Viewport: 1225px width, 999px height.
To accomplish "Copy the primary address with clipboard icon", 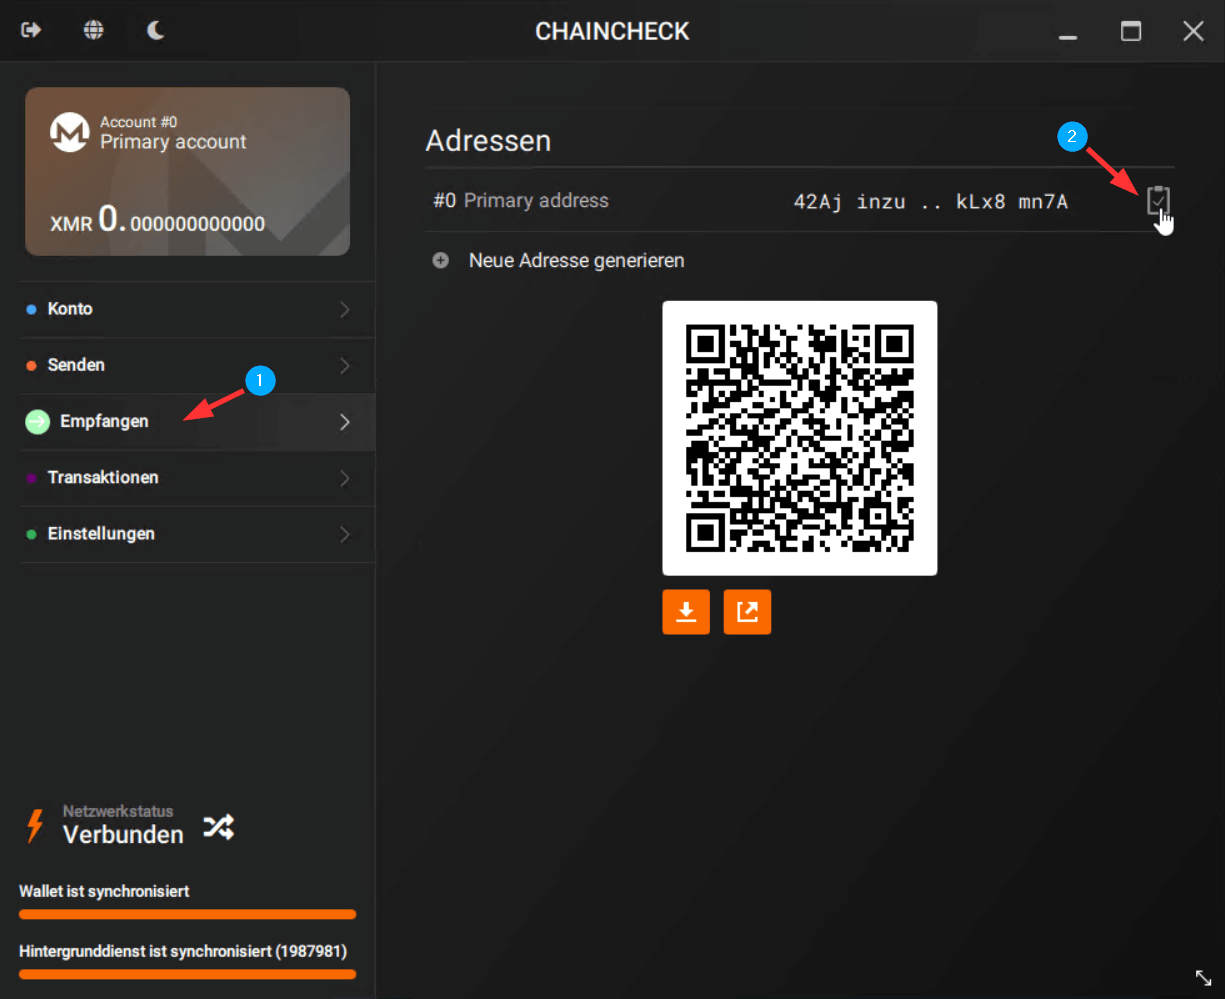I will (1158, 200).
